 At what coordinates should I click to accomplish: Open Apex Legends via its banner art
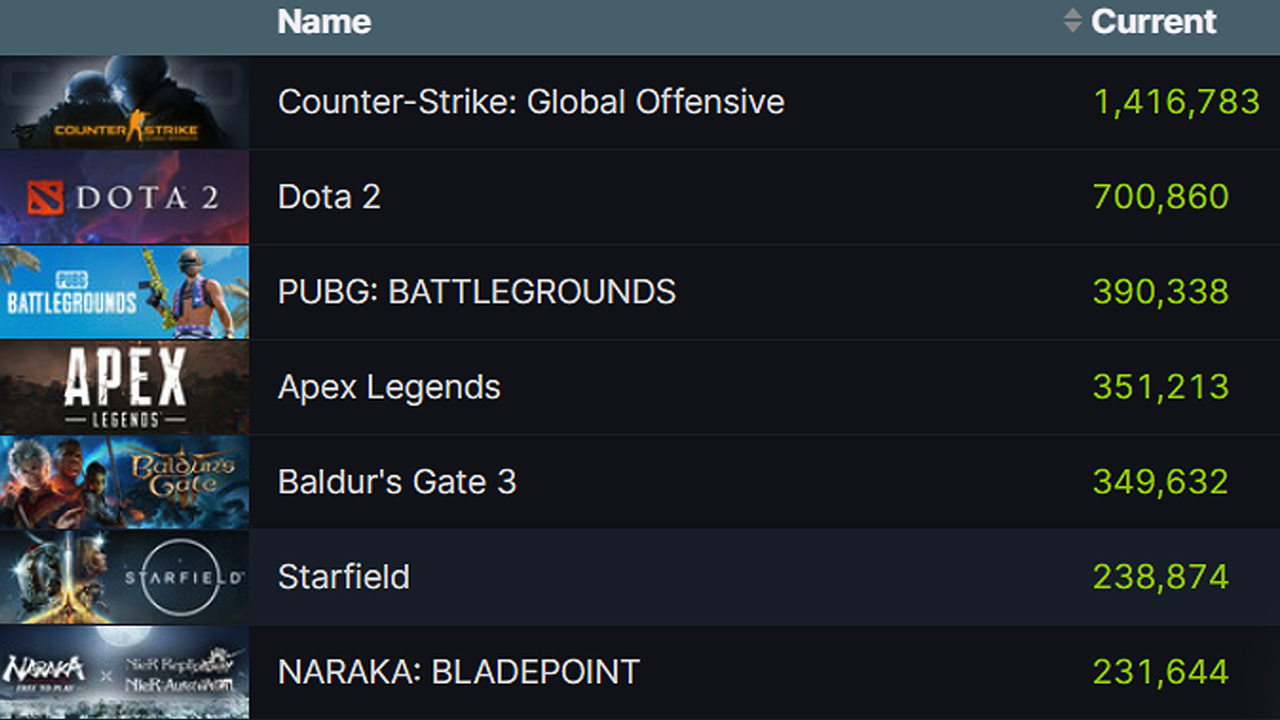point(124,386)
